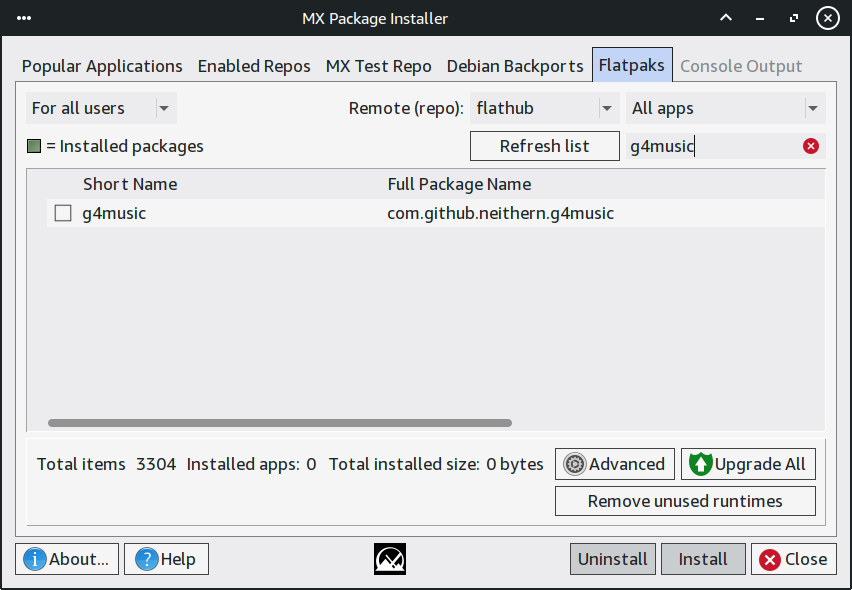Open the window menu in title bar
Image resolution: width=852 pixels, height=590 pixels.
pos(24,18)
